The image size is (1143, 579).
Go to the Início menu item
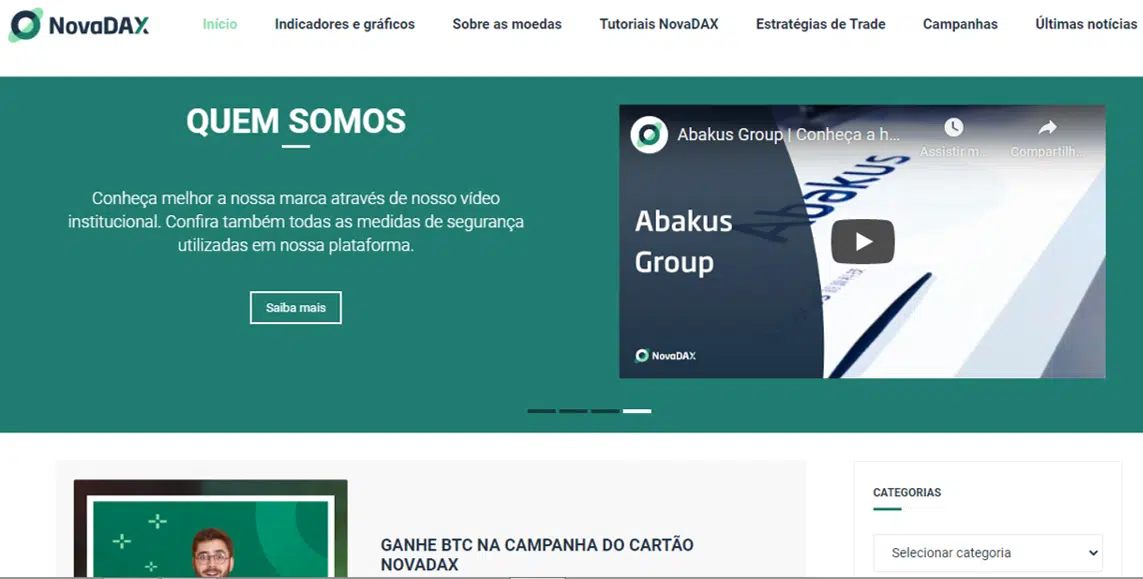(x=219, y=24)
